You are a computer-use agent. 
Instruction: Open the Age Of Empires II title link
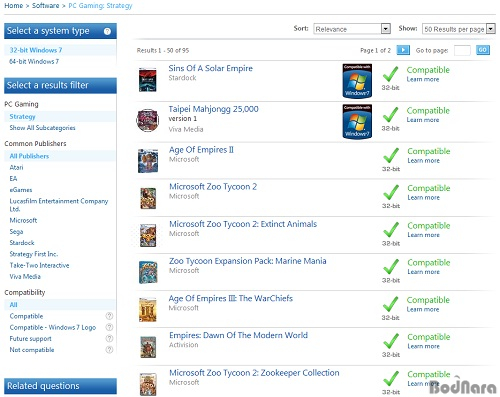point(201,150)
